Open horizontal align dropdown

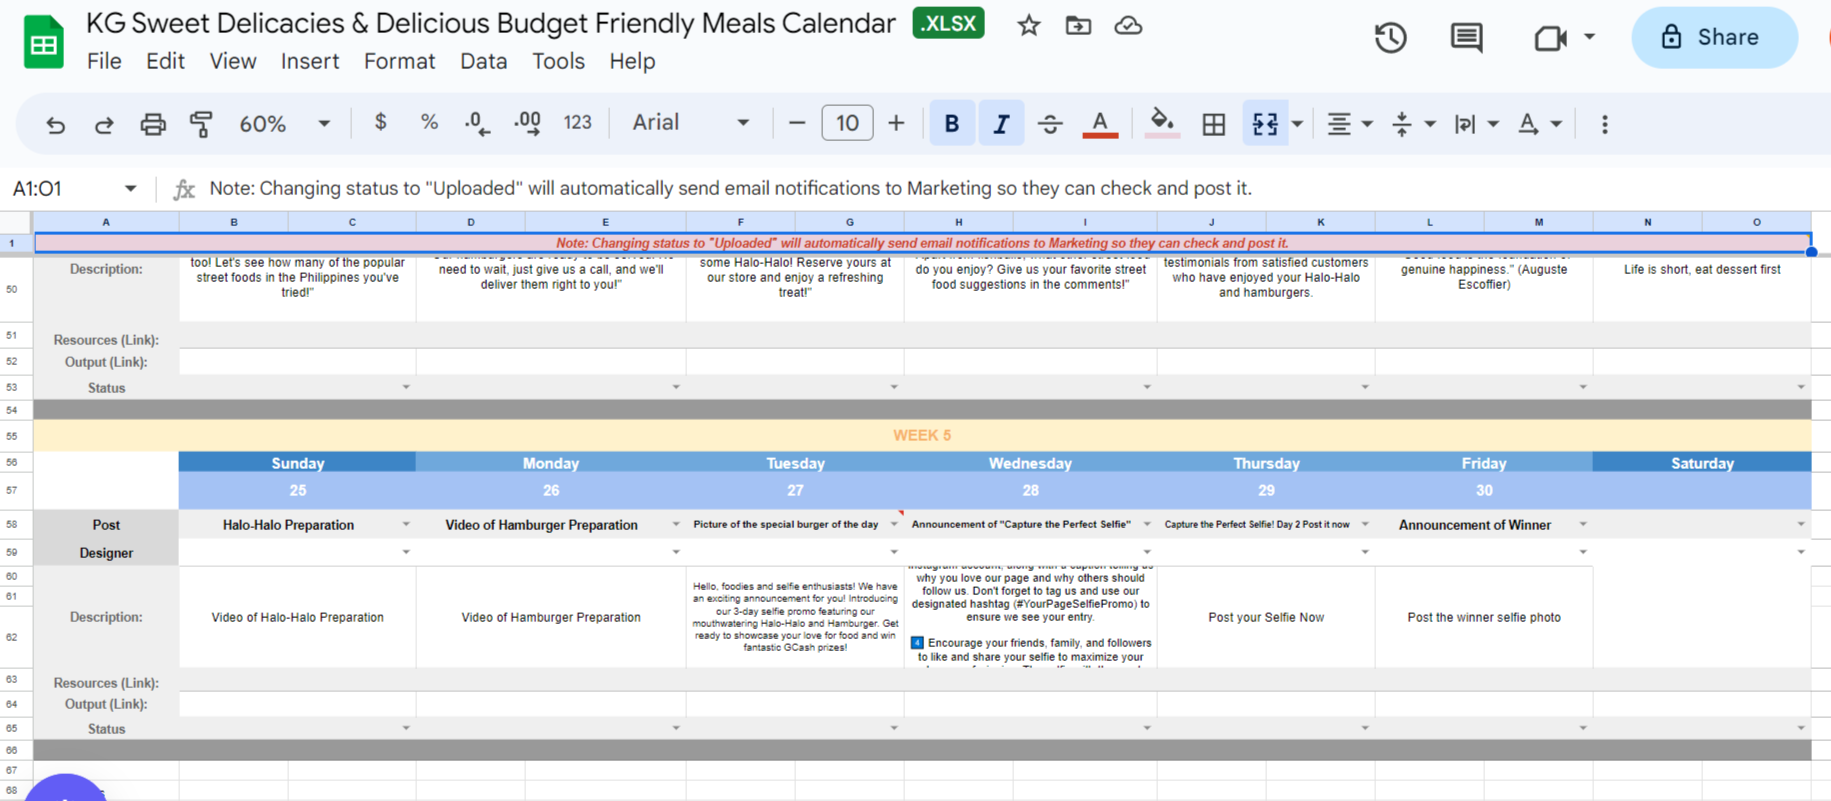pyautogui.click(x=1349, y=124)
